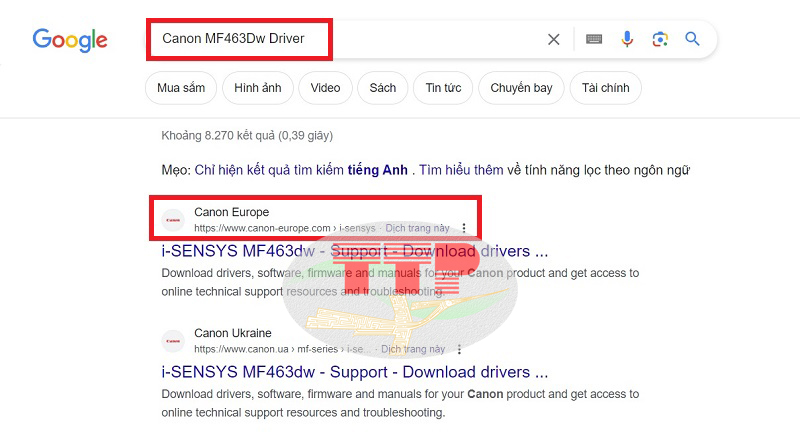800x441 pixels.
Task: Start voice search with microphone icon
Action: point(627,39)
